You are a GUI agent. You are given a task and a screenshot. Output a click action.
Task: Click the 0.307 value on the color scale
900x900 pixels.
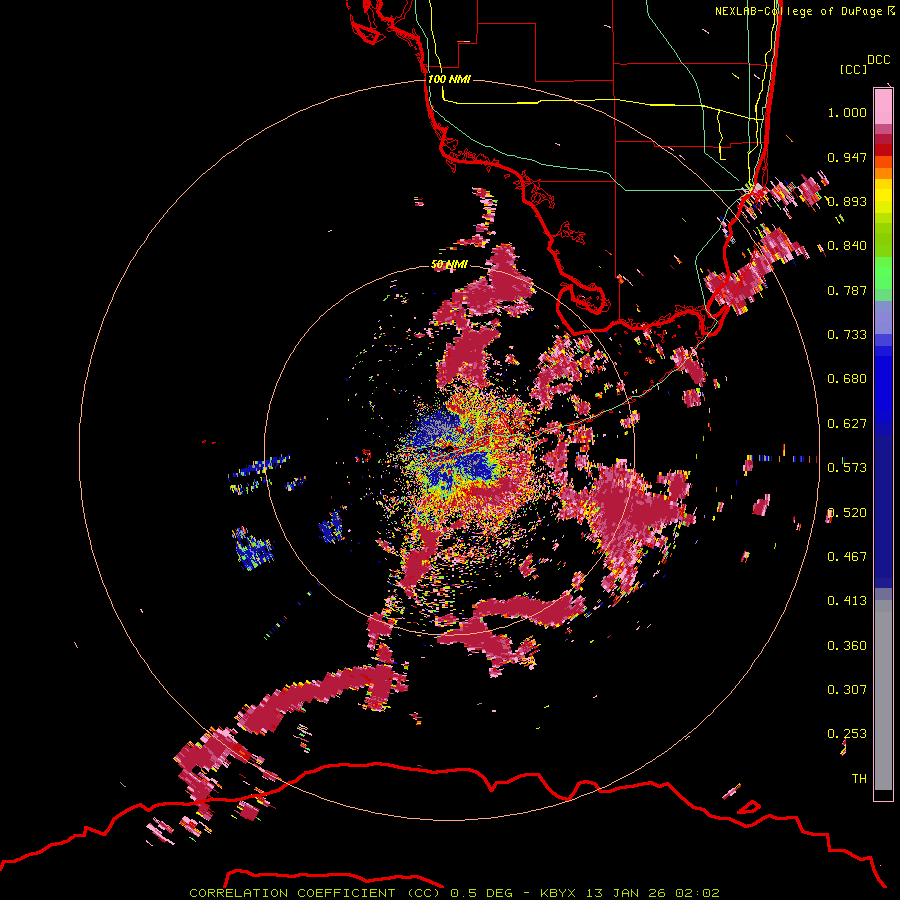[x=847, y=689]
